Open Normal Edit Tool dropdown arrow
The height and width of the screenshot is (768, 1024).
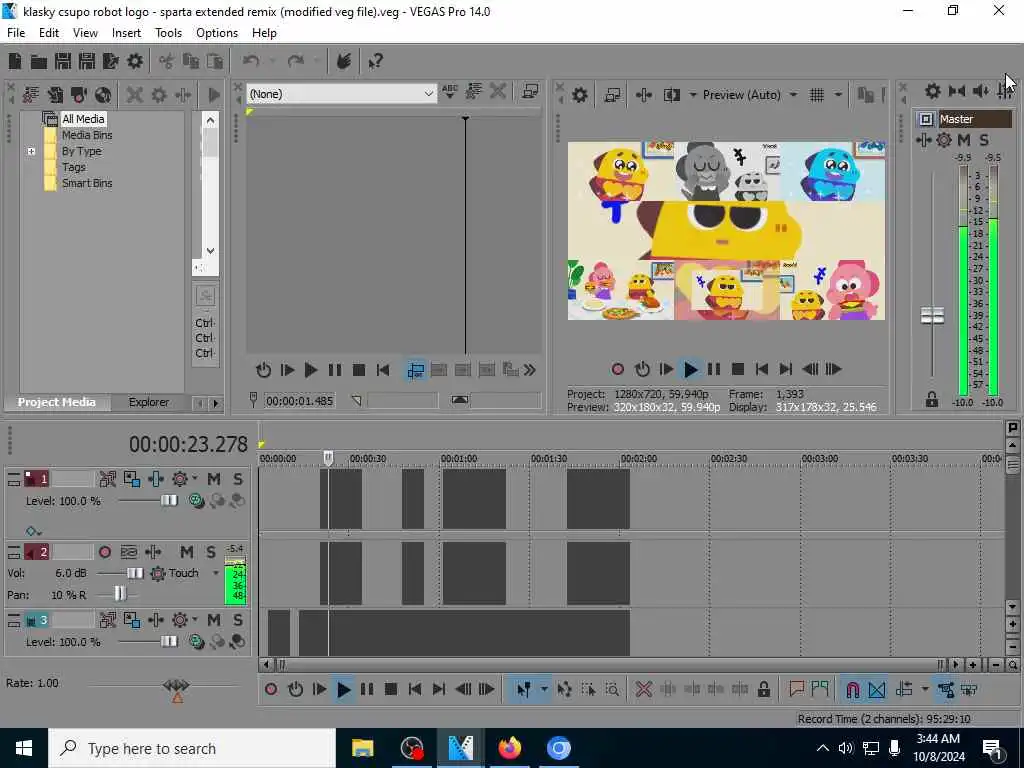[x=543, y=689]
